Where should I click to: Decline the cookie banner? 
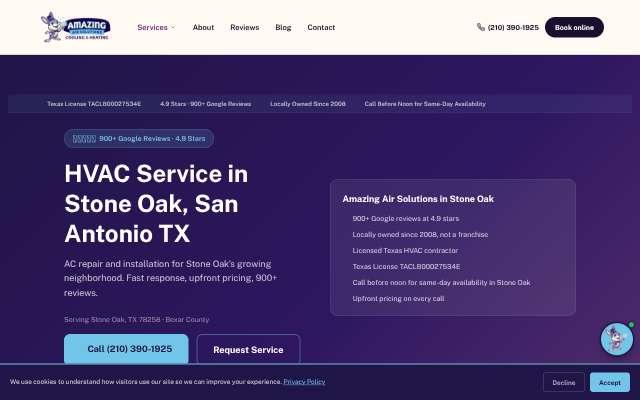(x=564, y=382)
